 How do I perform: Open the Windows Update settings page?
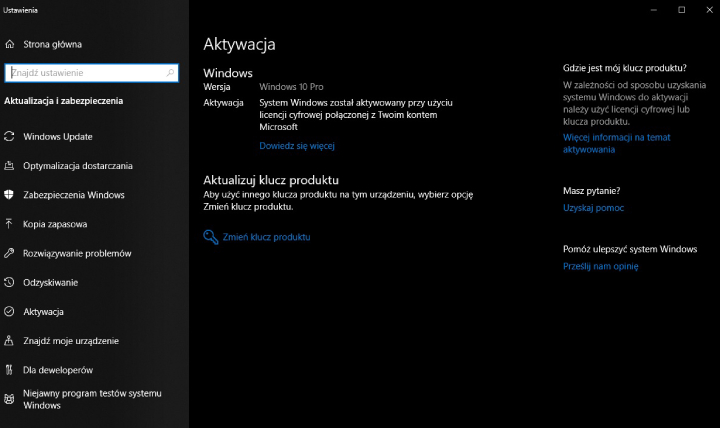click(x=58, y=137)
